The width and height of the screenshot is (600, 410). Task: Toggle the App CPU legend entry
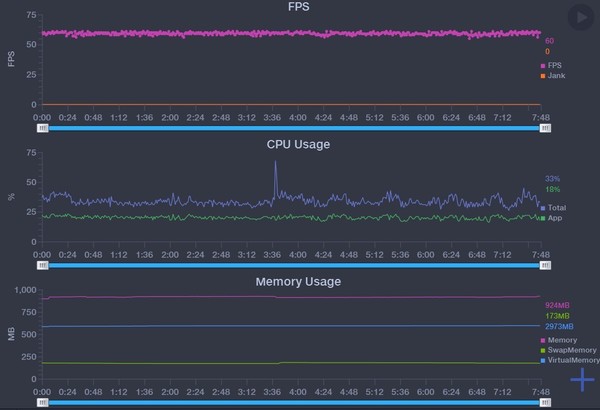[551, 218]
